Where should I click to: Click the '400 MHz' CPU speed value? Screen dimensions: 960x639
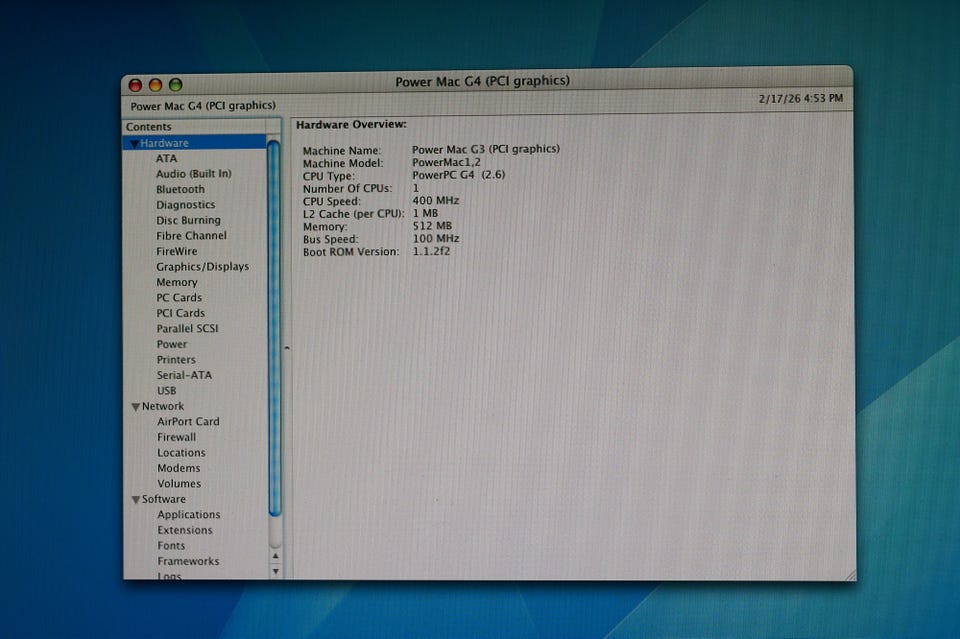435,200
